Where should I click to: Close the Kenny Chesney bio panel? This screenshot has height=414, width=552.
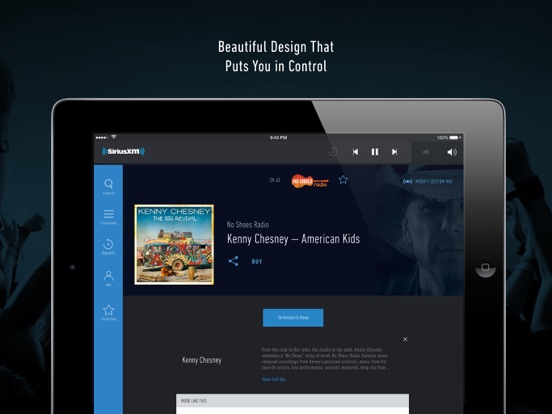[405, 339]
